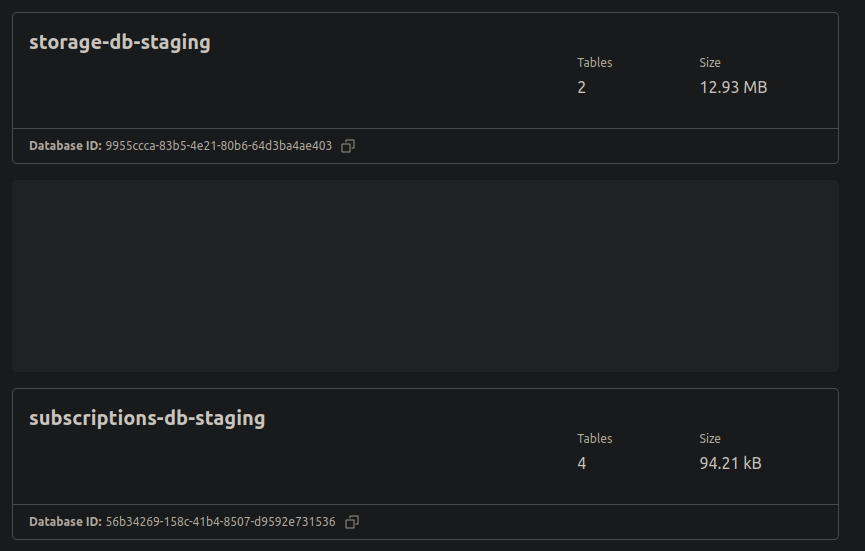
Task: Click the 12.93 MB size value
Action: [x=733, y=88]
